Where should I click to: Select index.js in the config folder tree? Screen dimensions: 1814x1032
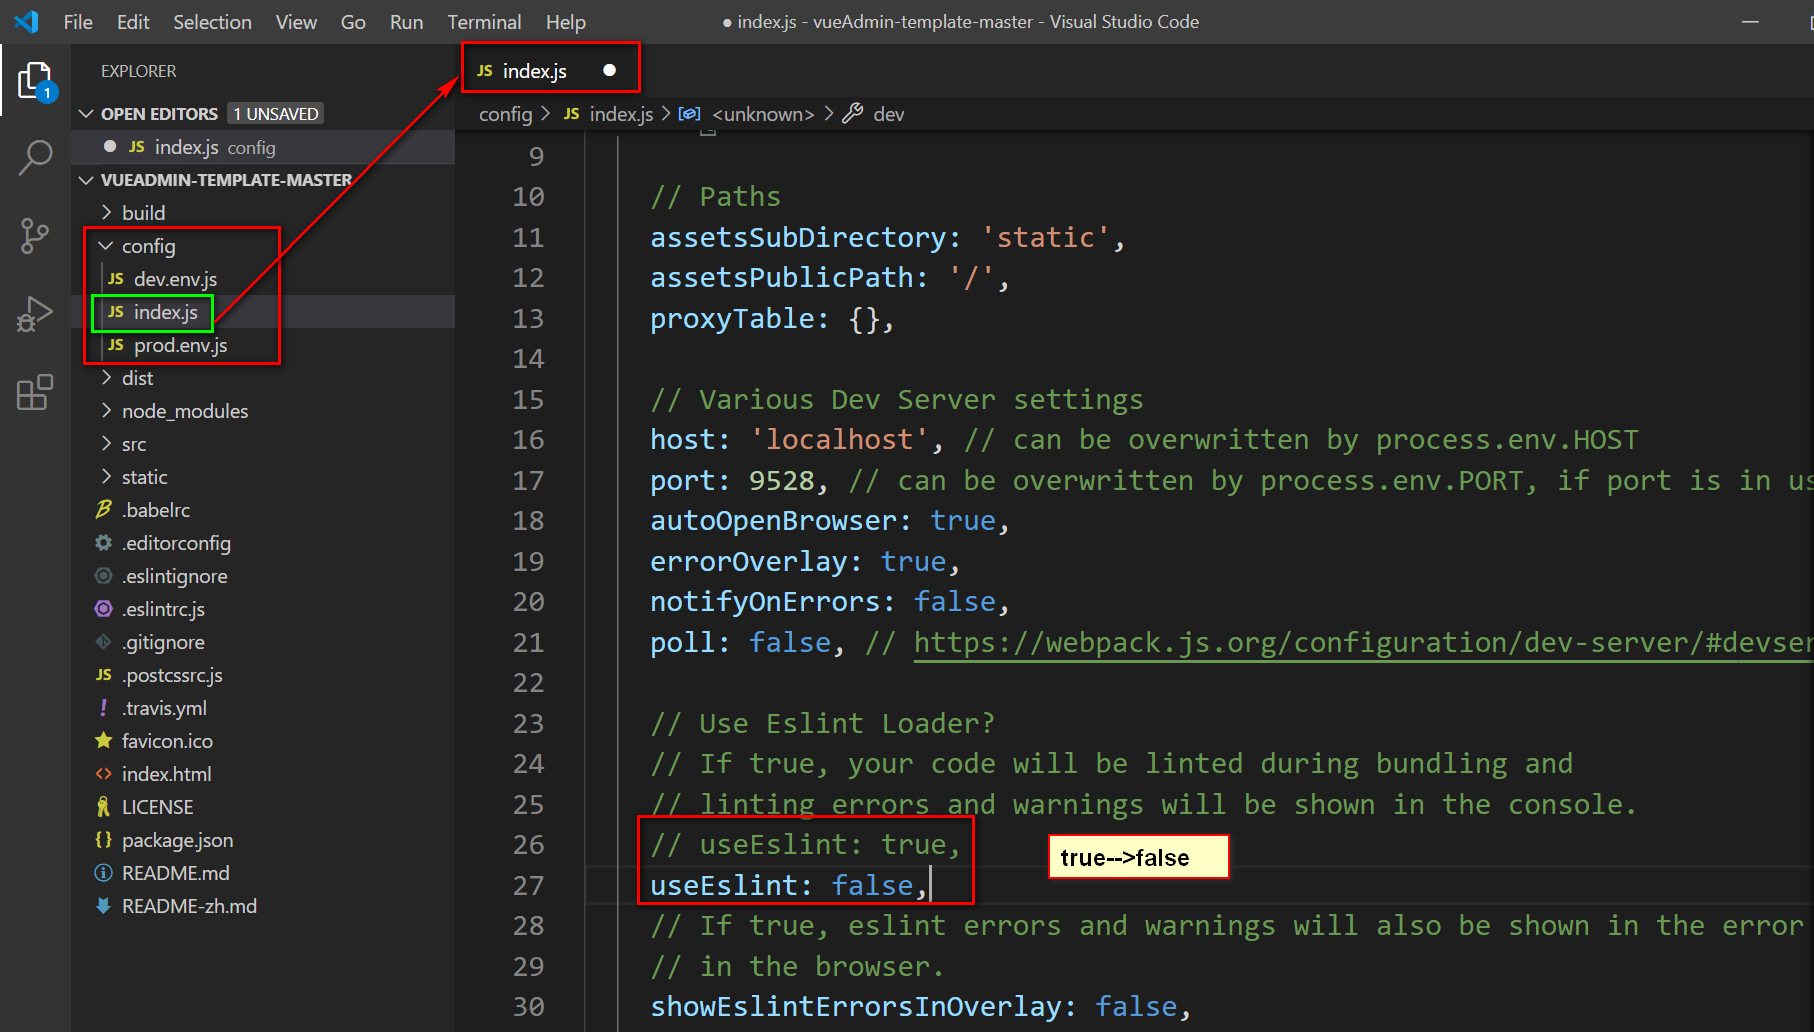(165, 312)
